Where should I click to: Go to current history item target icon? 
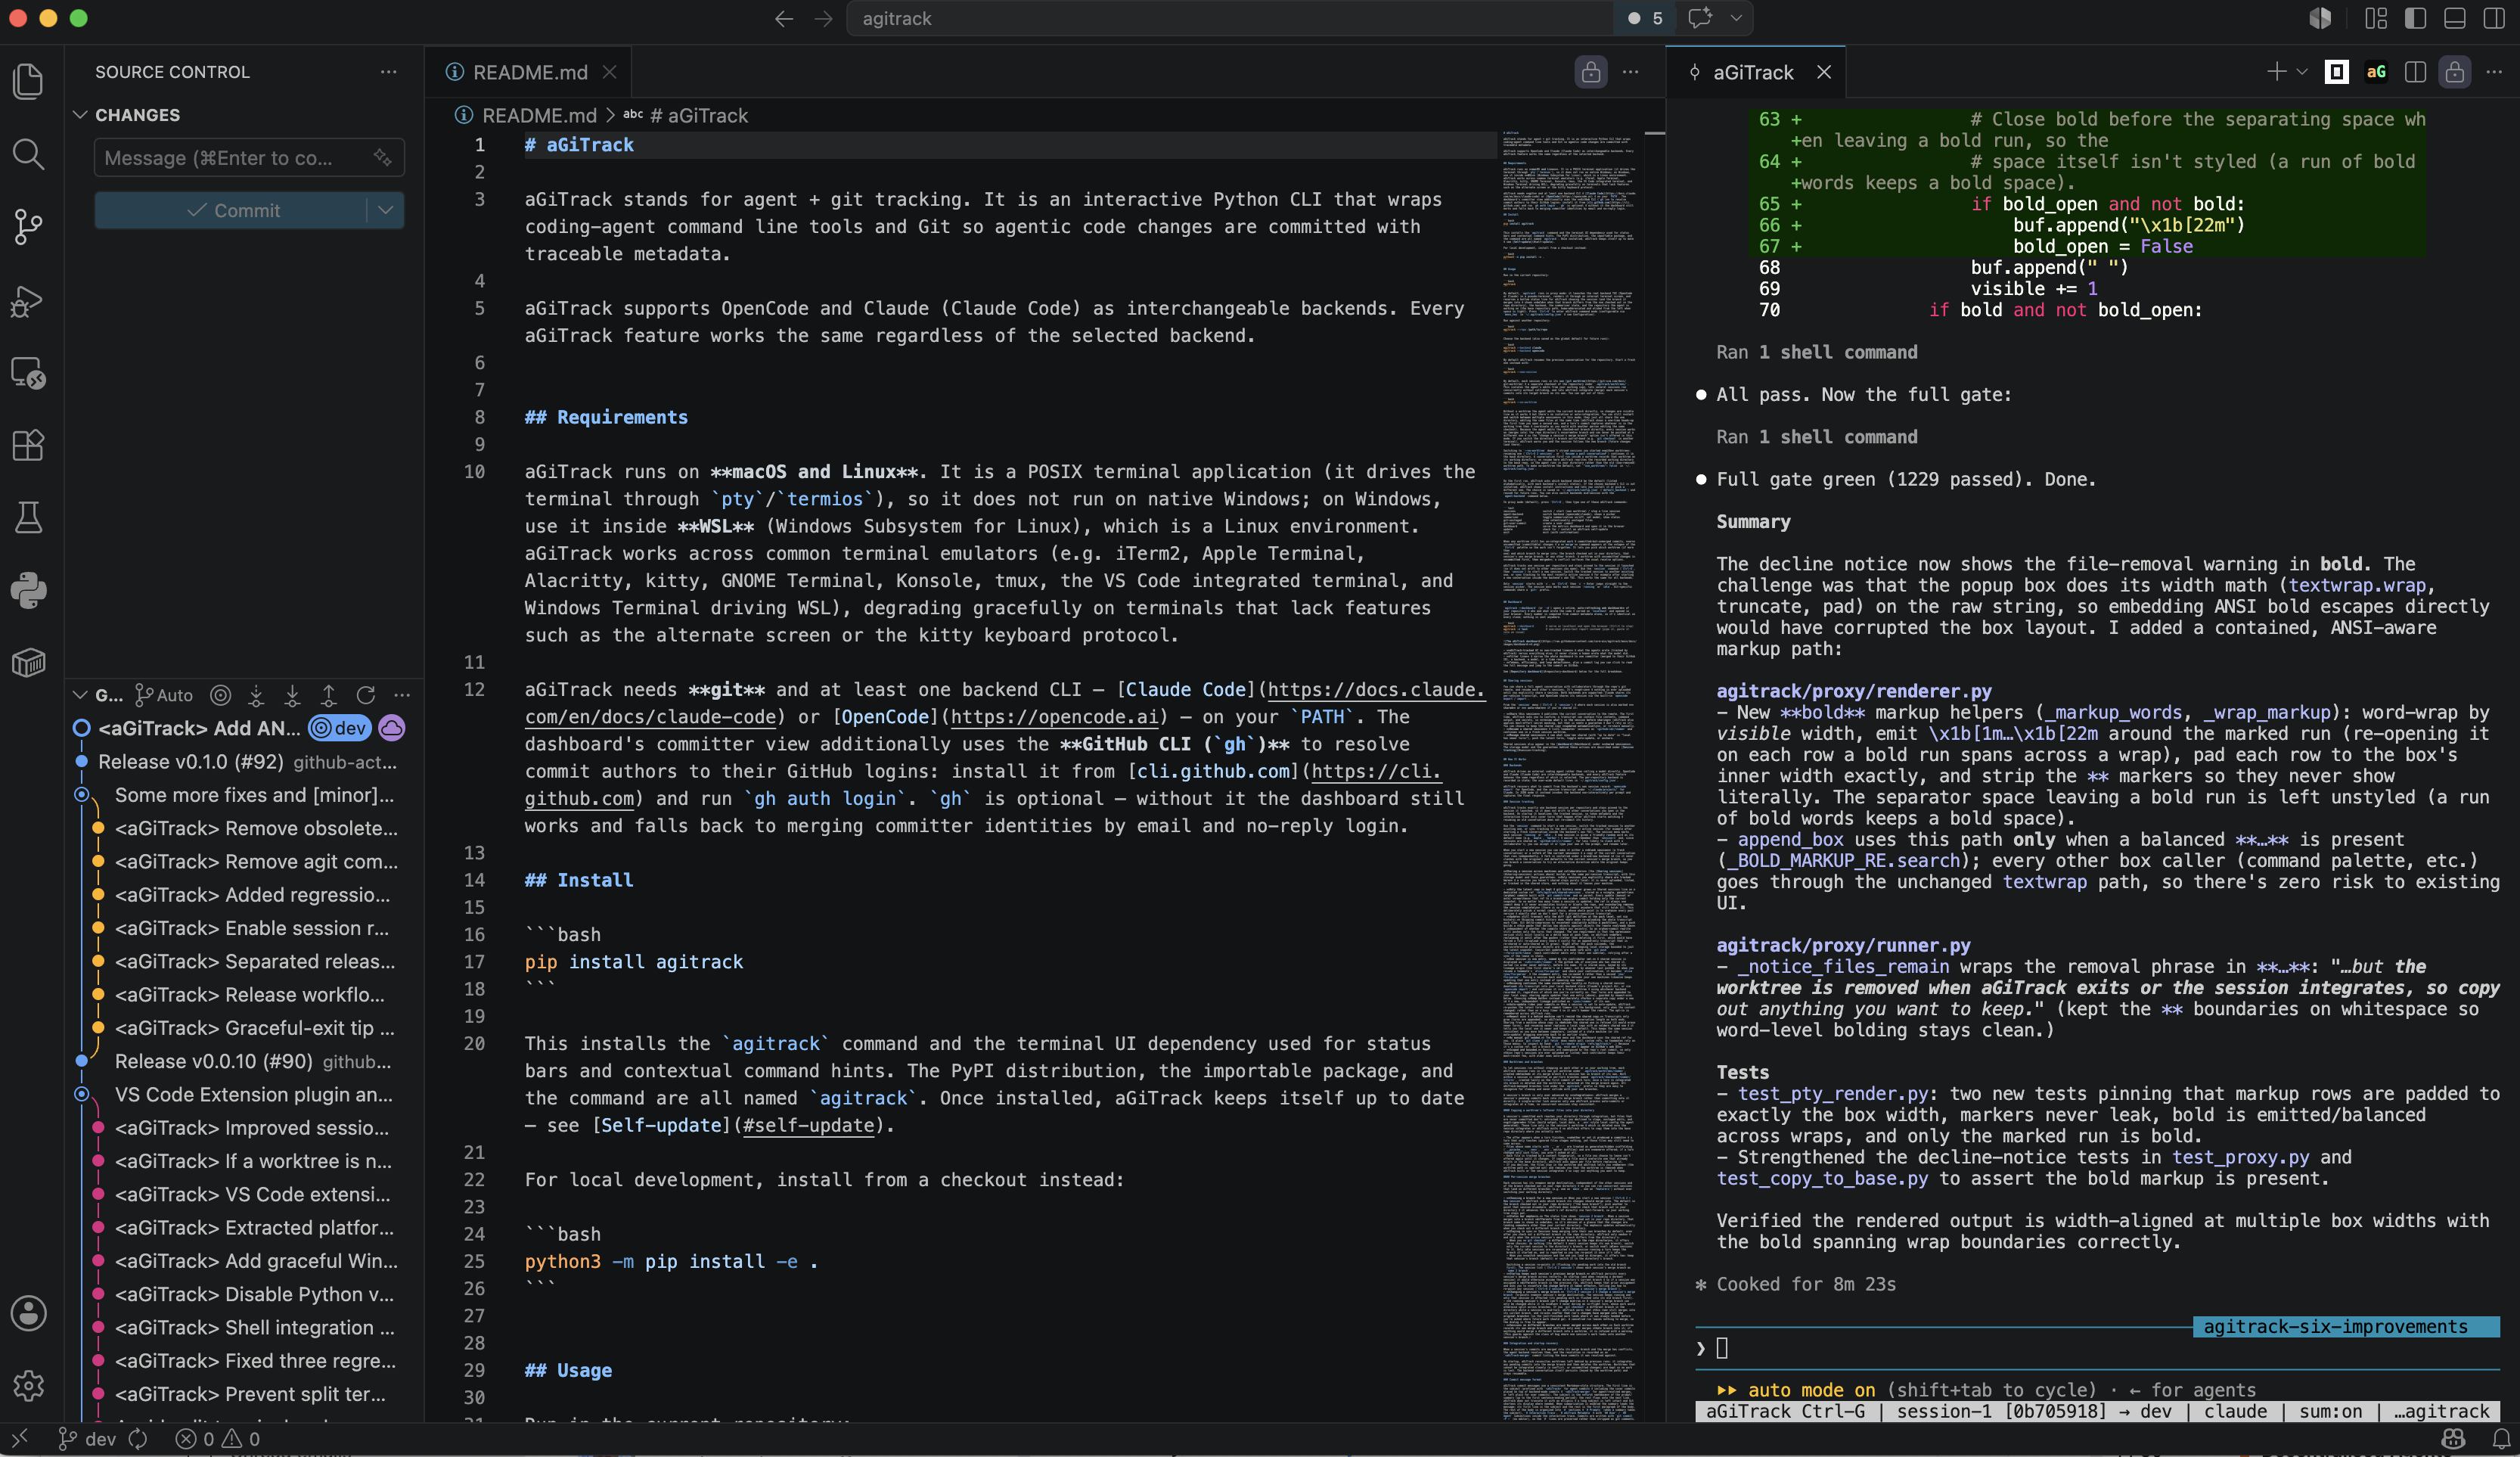pos(221,694)
